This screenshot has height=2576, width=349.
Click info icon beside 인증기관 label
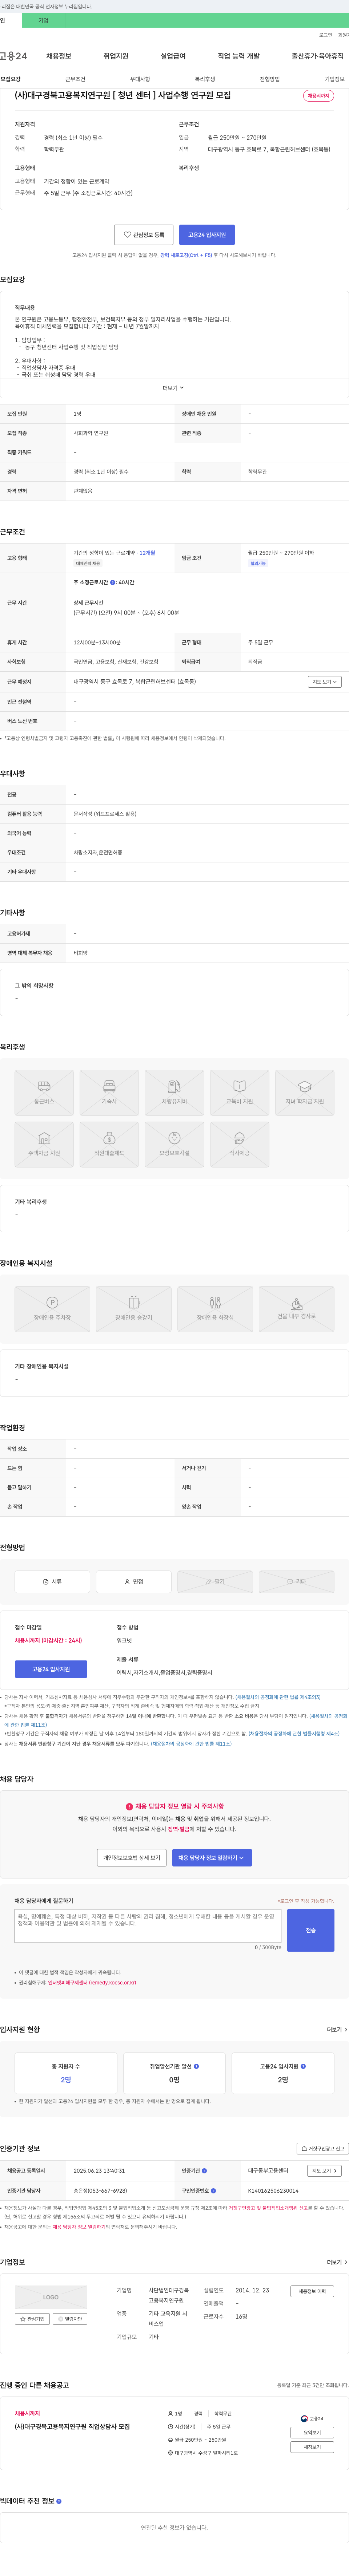coord(204,2171)
